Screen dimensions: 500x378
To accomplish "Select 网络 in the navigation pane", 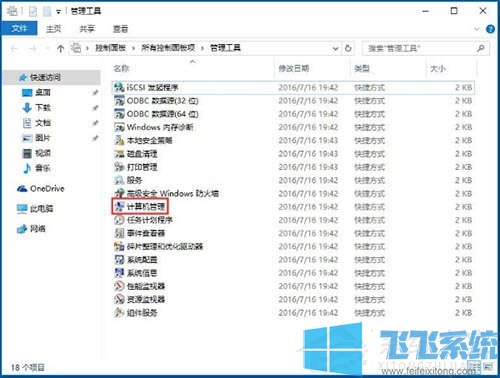I will (38, 229).
